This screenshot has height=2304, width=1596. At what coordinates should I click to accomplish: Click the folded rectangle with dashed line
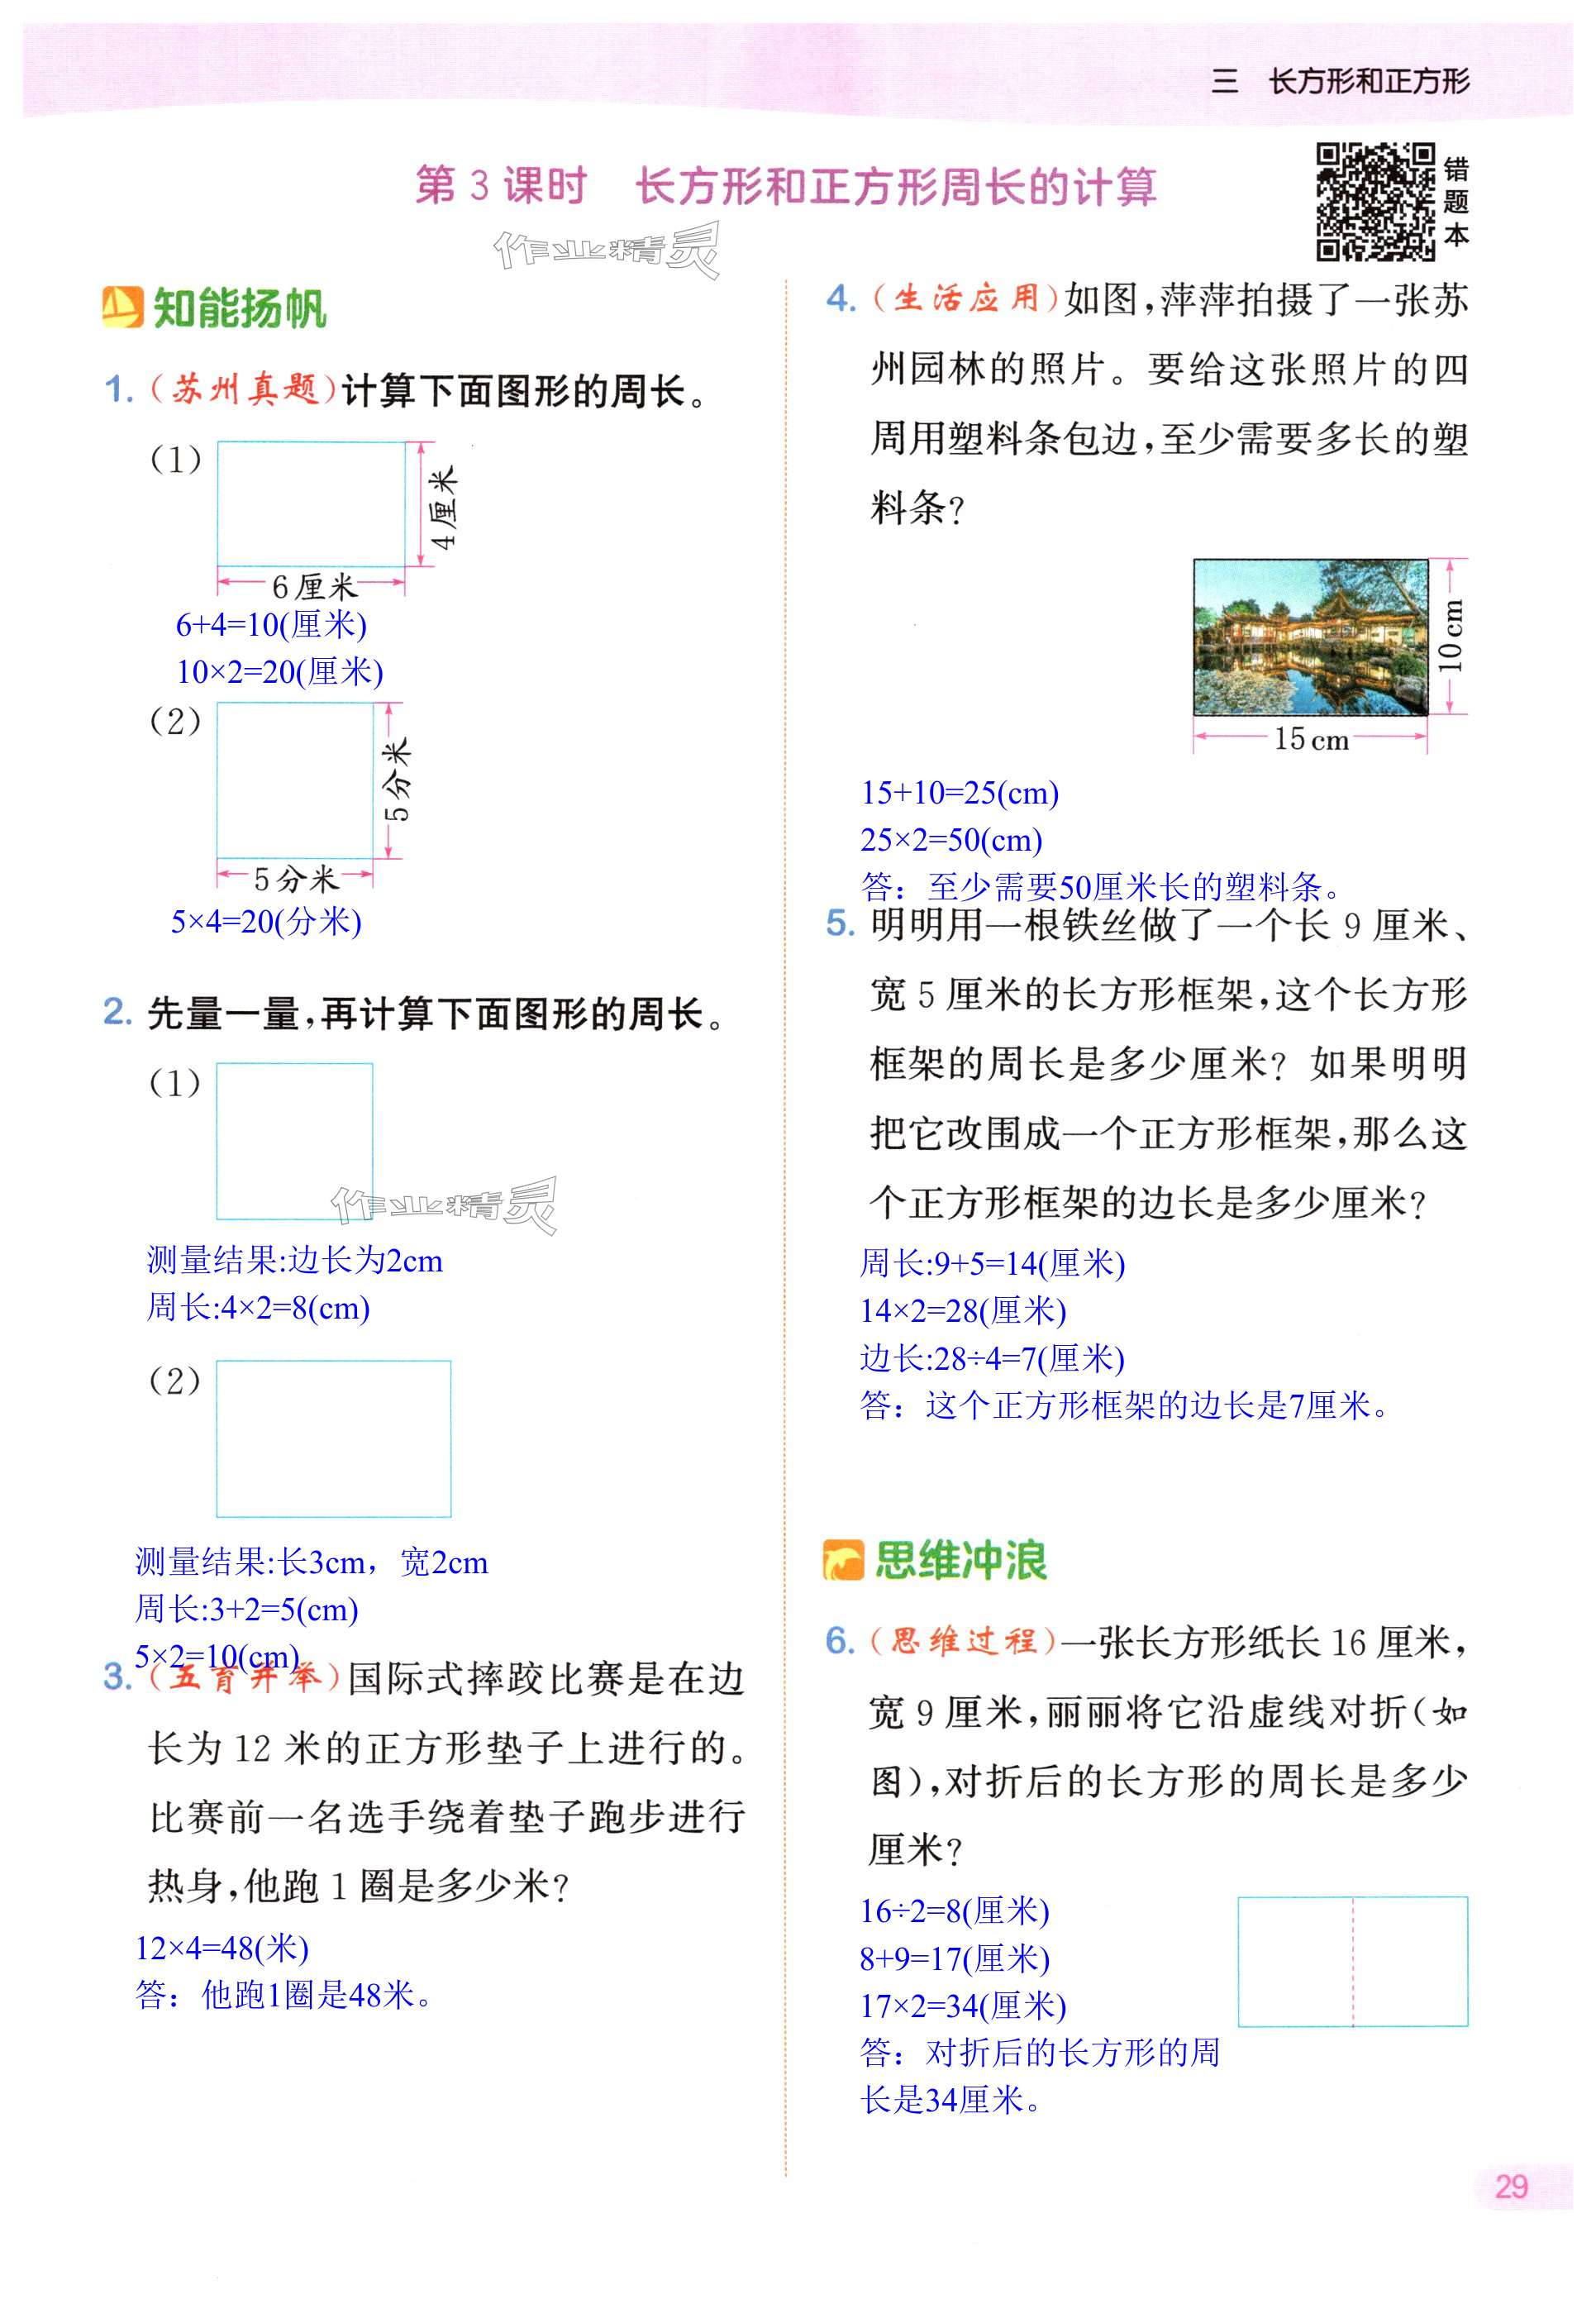[1352, 1962]
